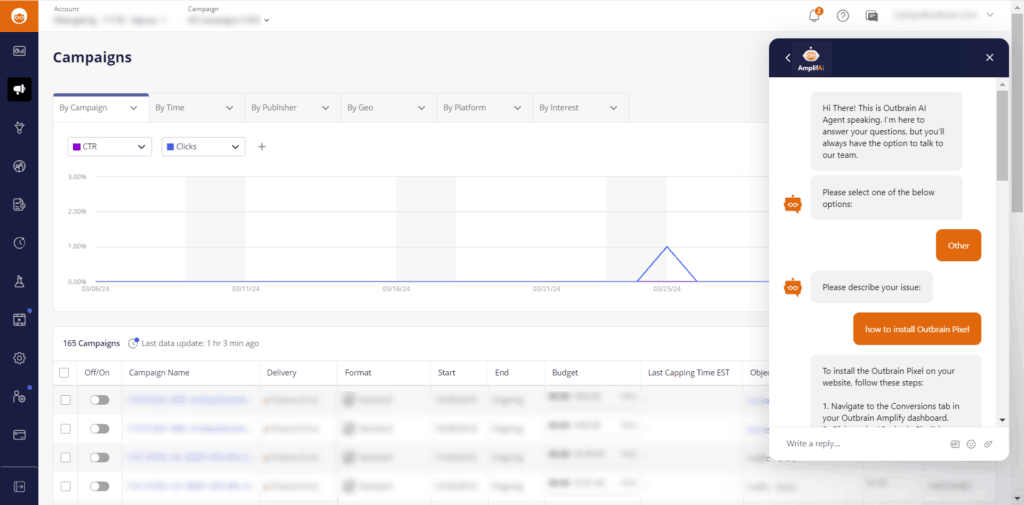Toggle the third campaign Off/On switch
The height and width of the screenshot is (505, 1024).
[x=99, y=457]
